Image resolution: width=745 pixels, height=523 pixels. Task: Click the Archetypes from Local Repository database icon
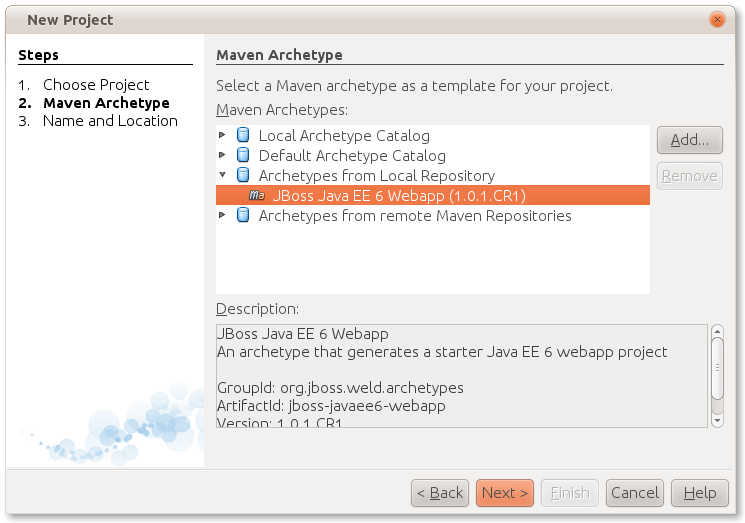[x=243, y=175]
